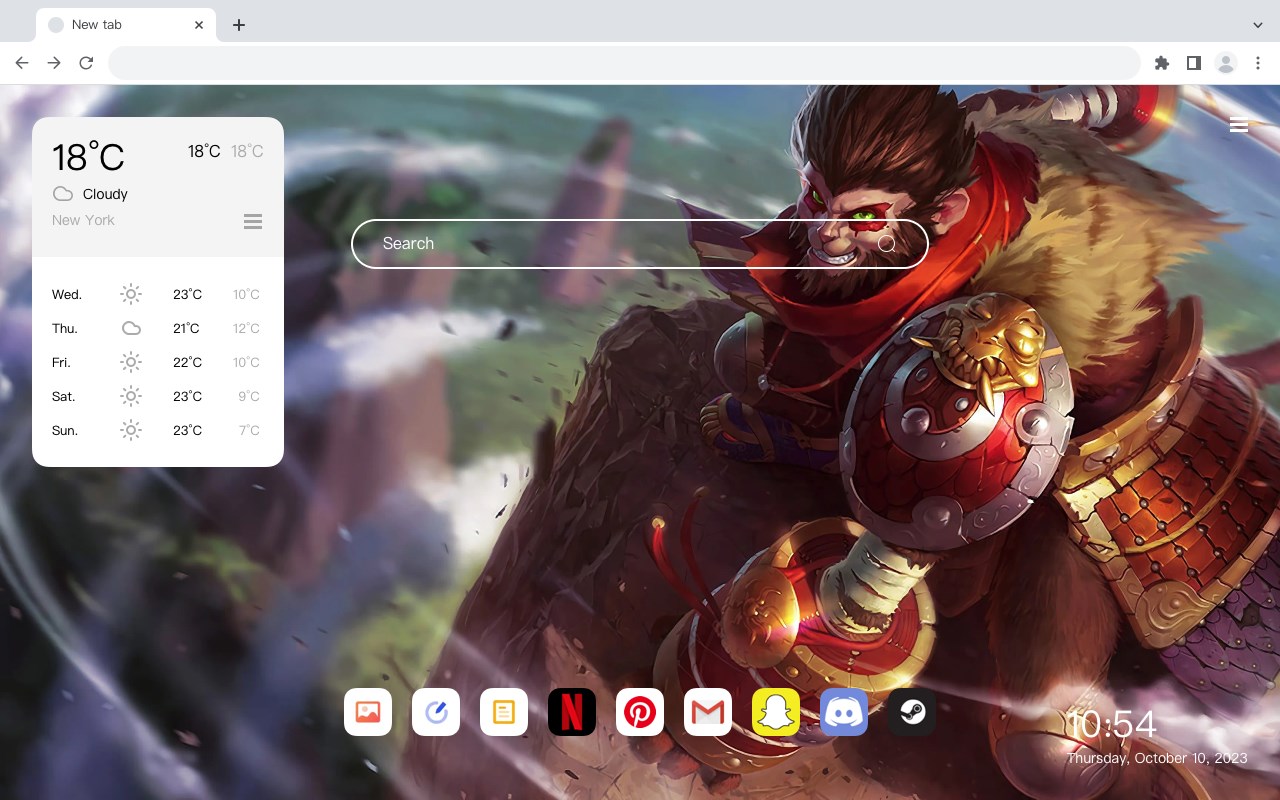
Task: Reload the page
Action: (86, 63)
